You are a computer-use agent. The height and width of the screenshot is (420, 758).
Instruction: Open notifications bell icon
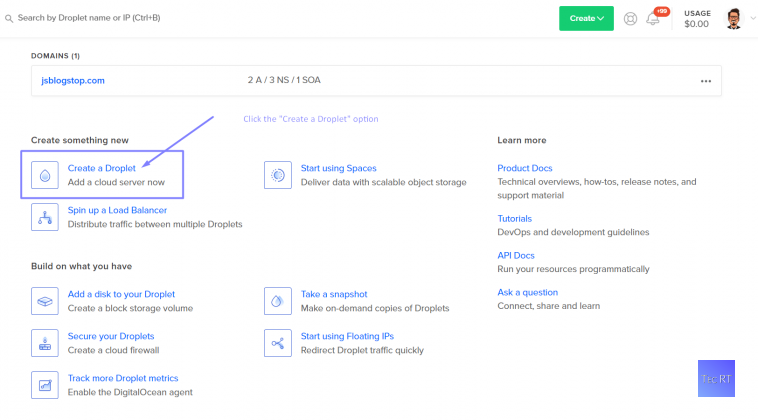[x=653, y=19]
